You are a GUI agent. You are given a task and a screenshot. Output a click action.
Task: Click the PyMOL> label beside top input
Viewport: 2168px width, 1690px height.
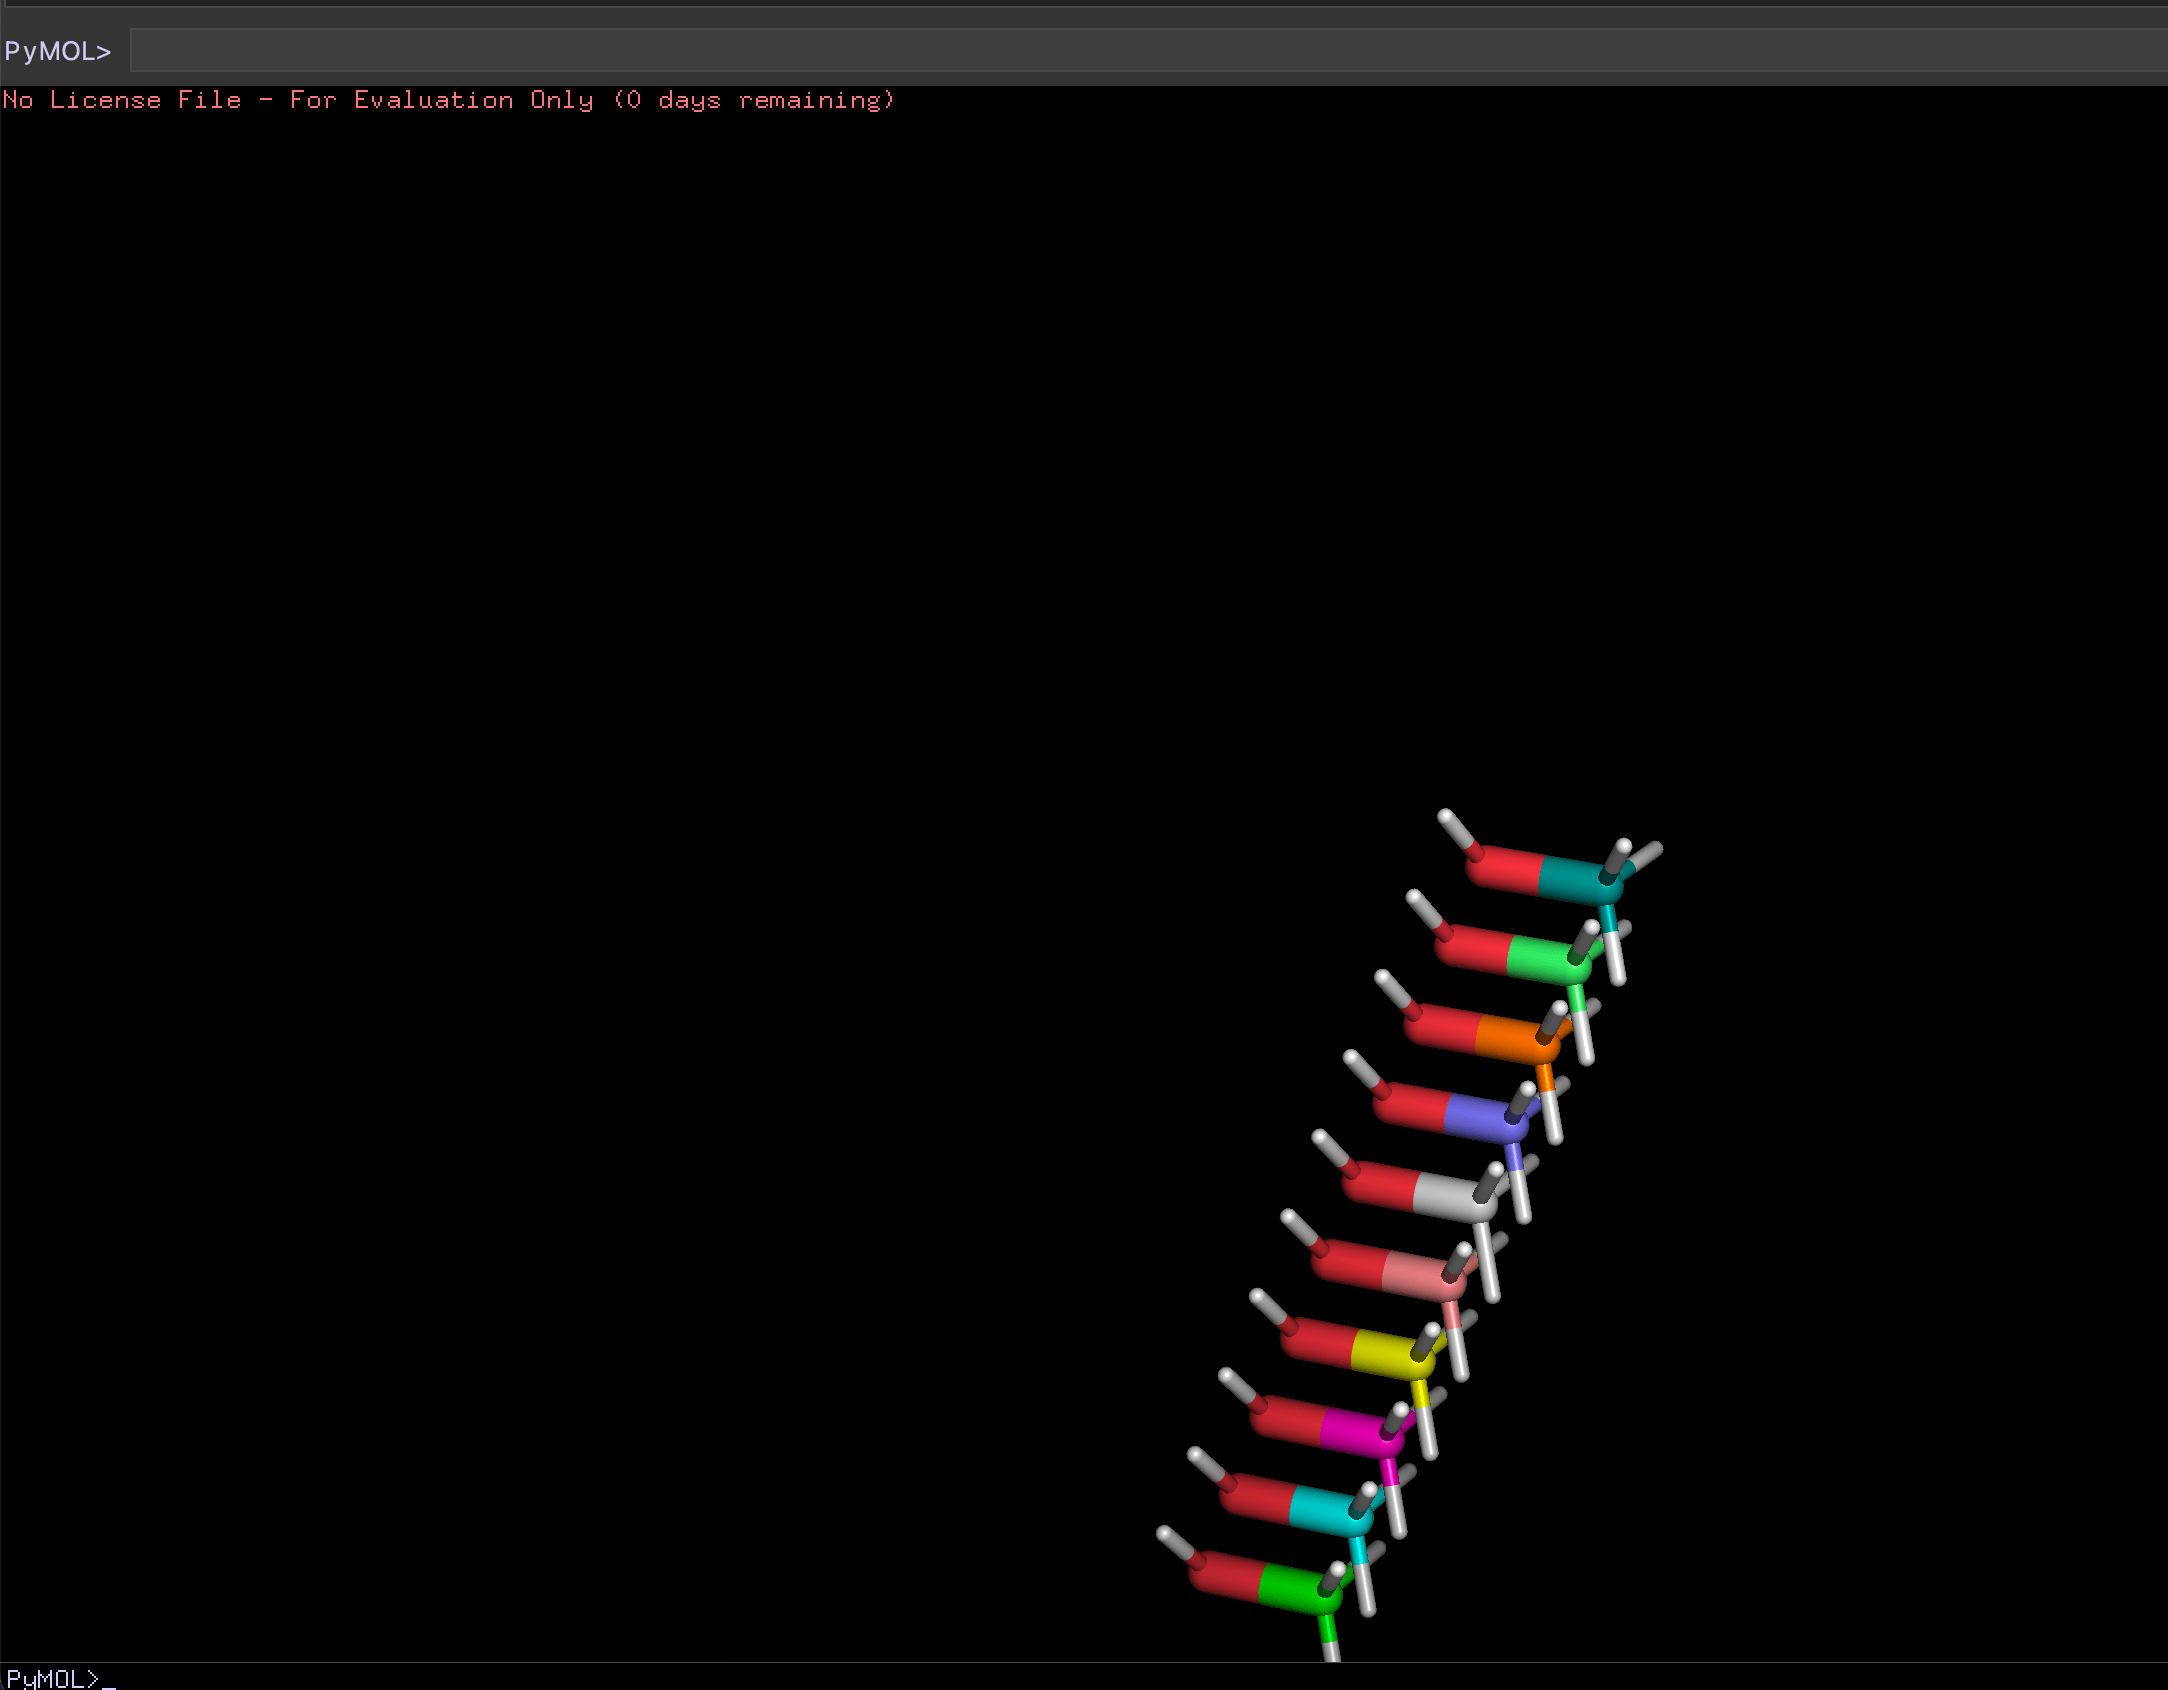click(58, 51)
